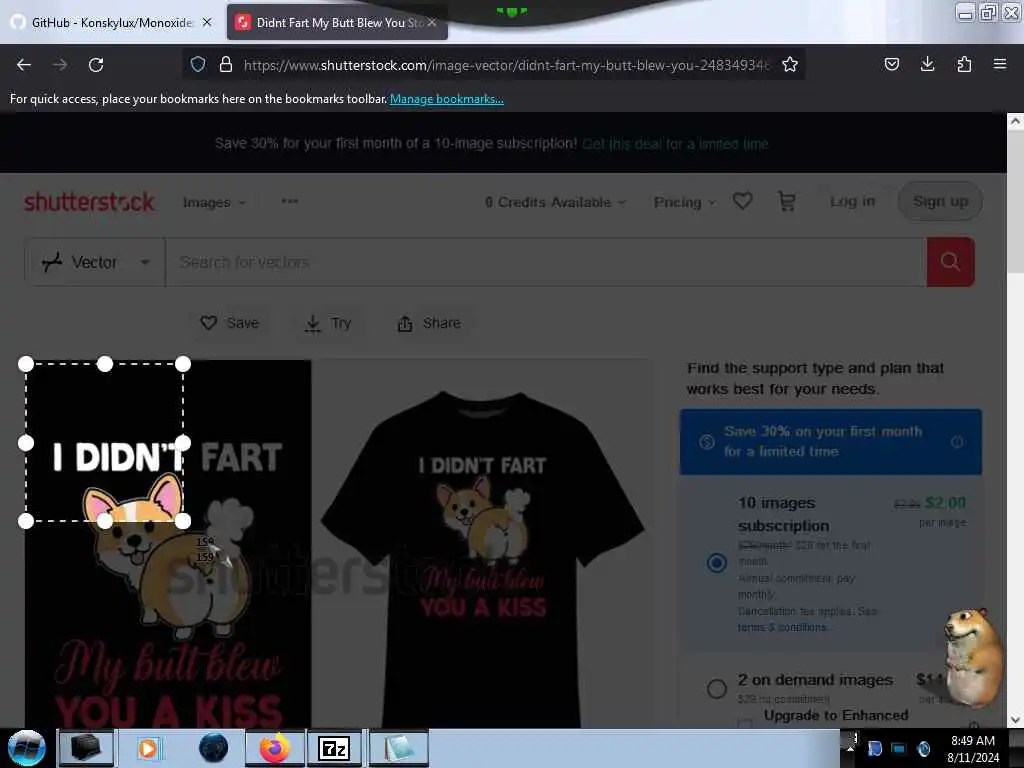Open the Save to Pocket icon

(891, 64)
